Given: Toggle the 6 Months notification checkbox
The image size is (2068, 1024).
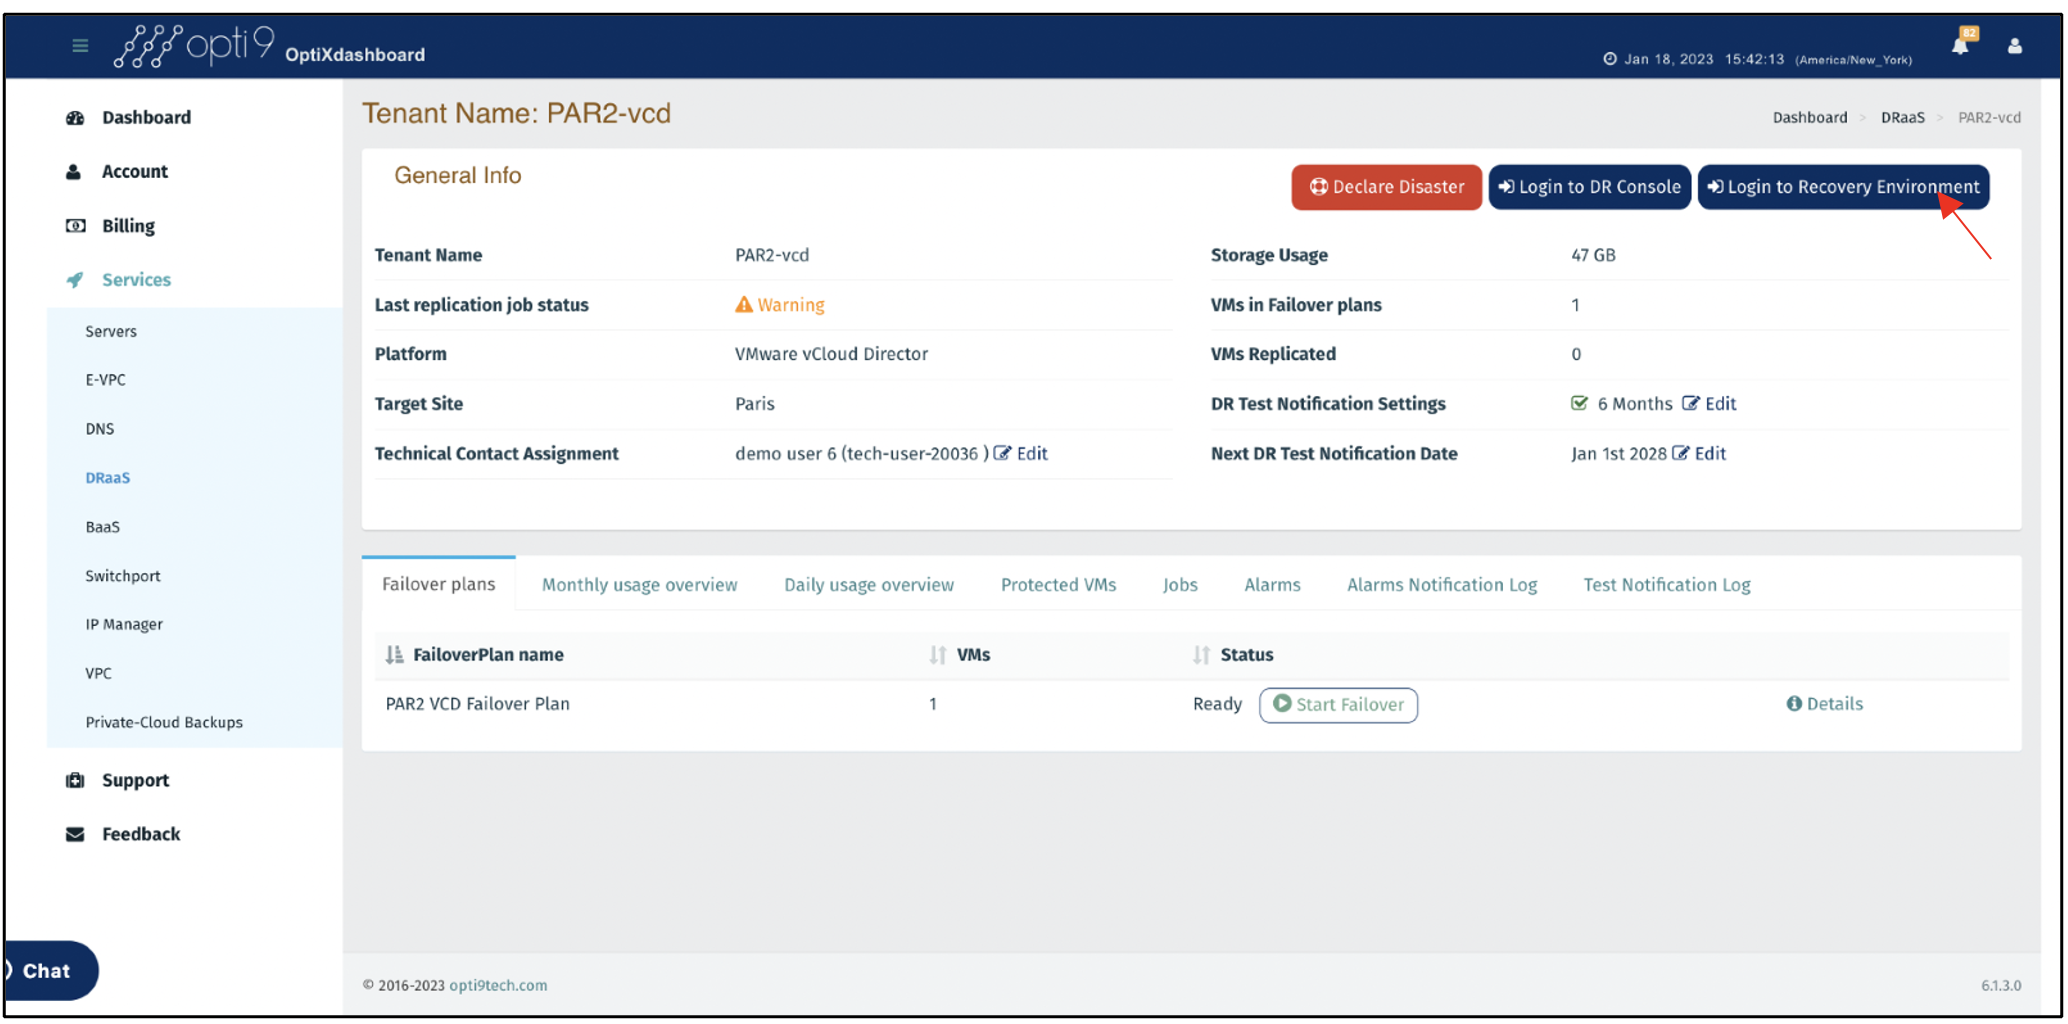Looking at the screenshot, I should click(x=1579, y=404).
